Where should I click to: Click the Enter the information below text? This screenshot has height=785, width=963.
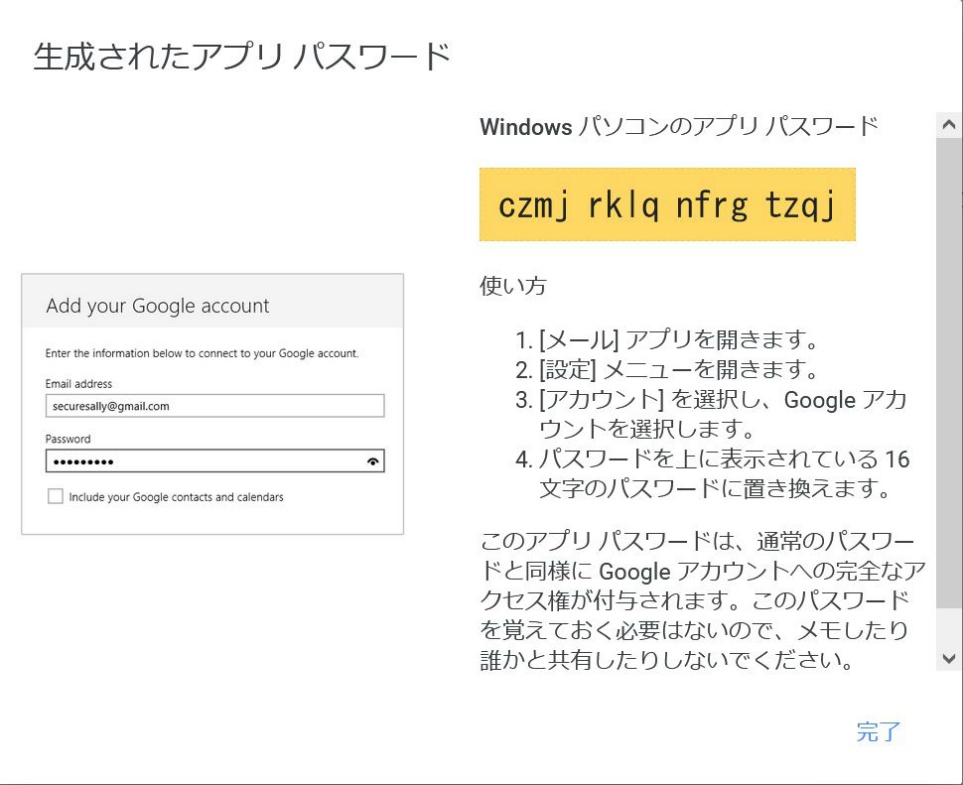pos(201,353)
